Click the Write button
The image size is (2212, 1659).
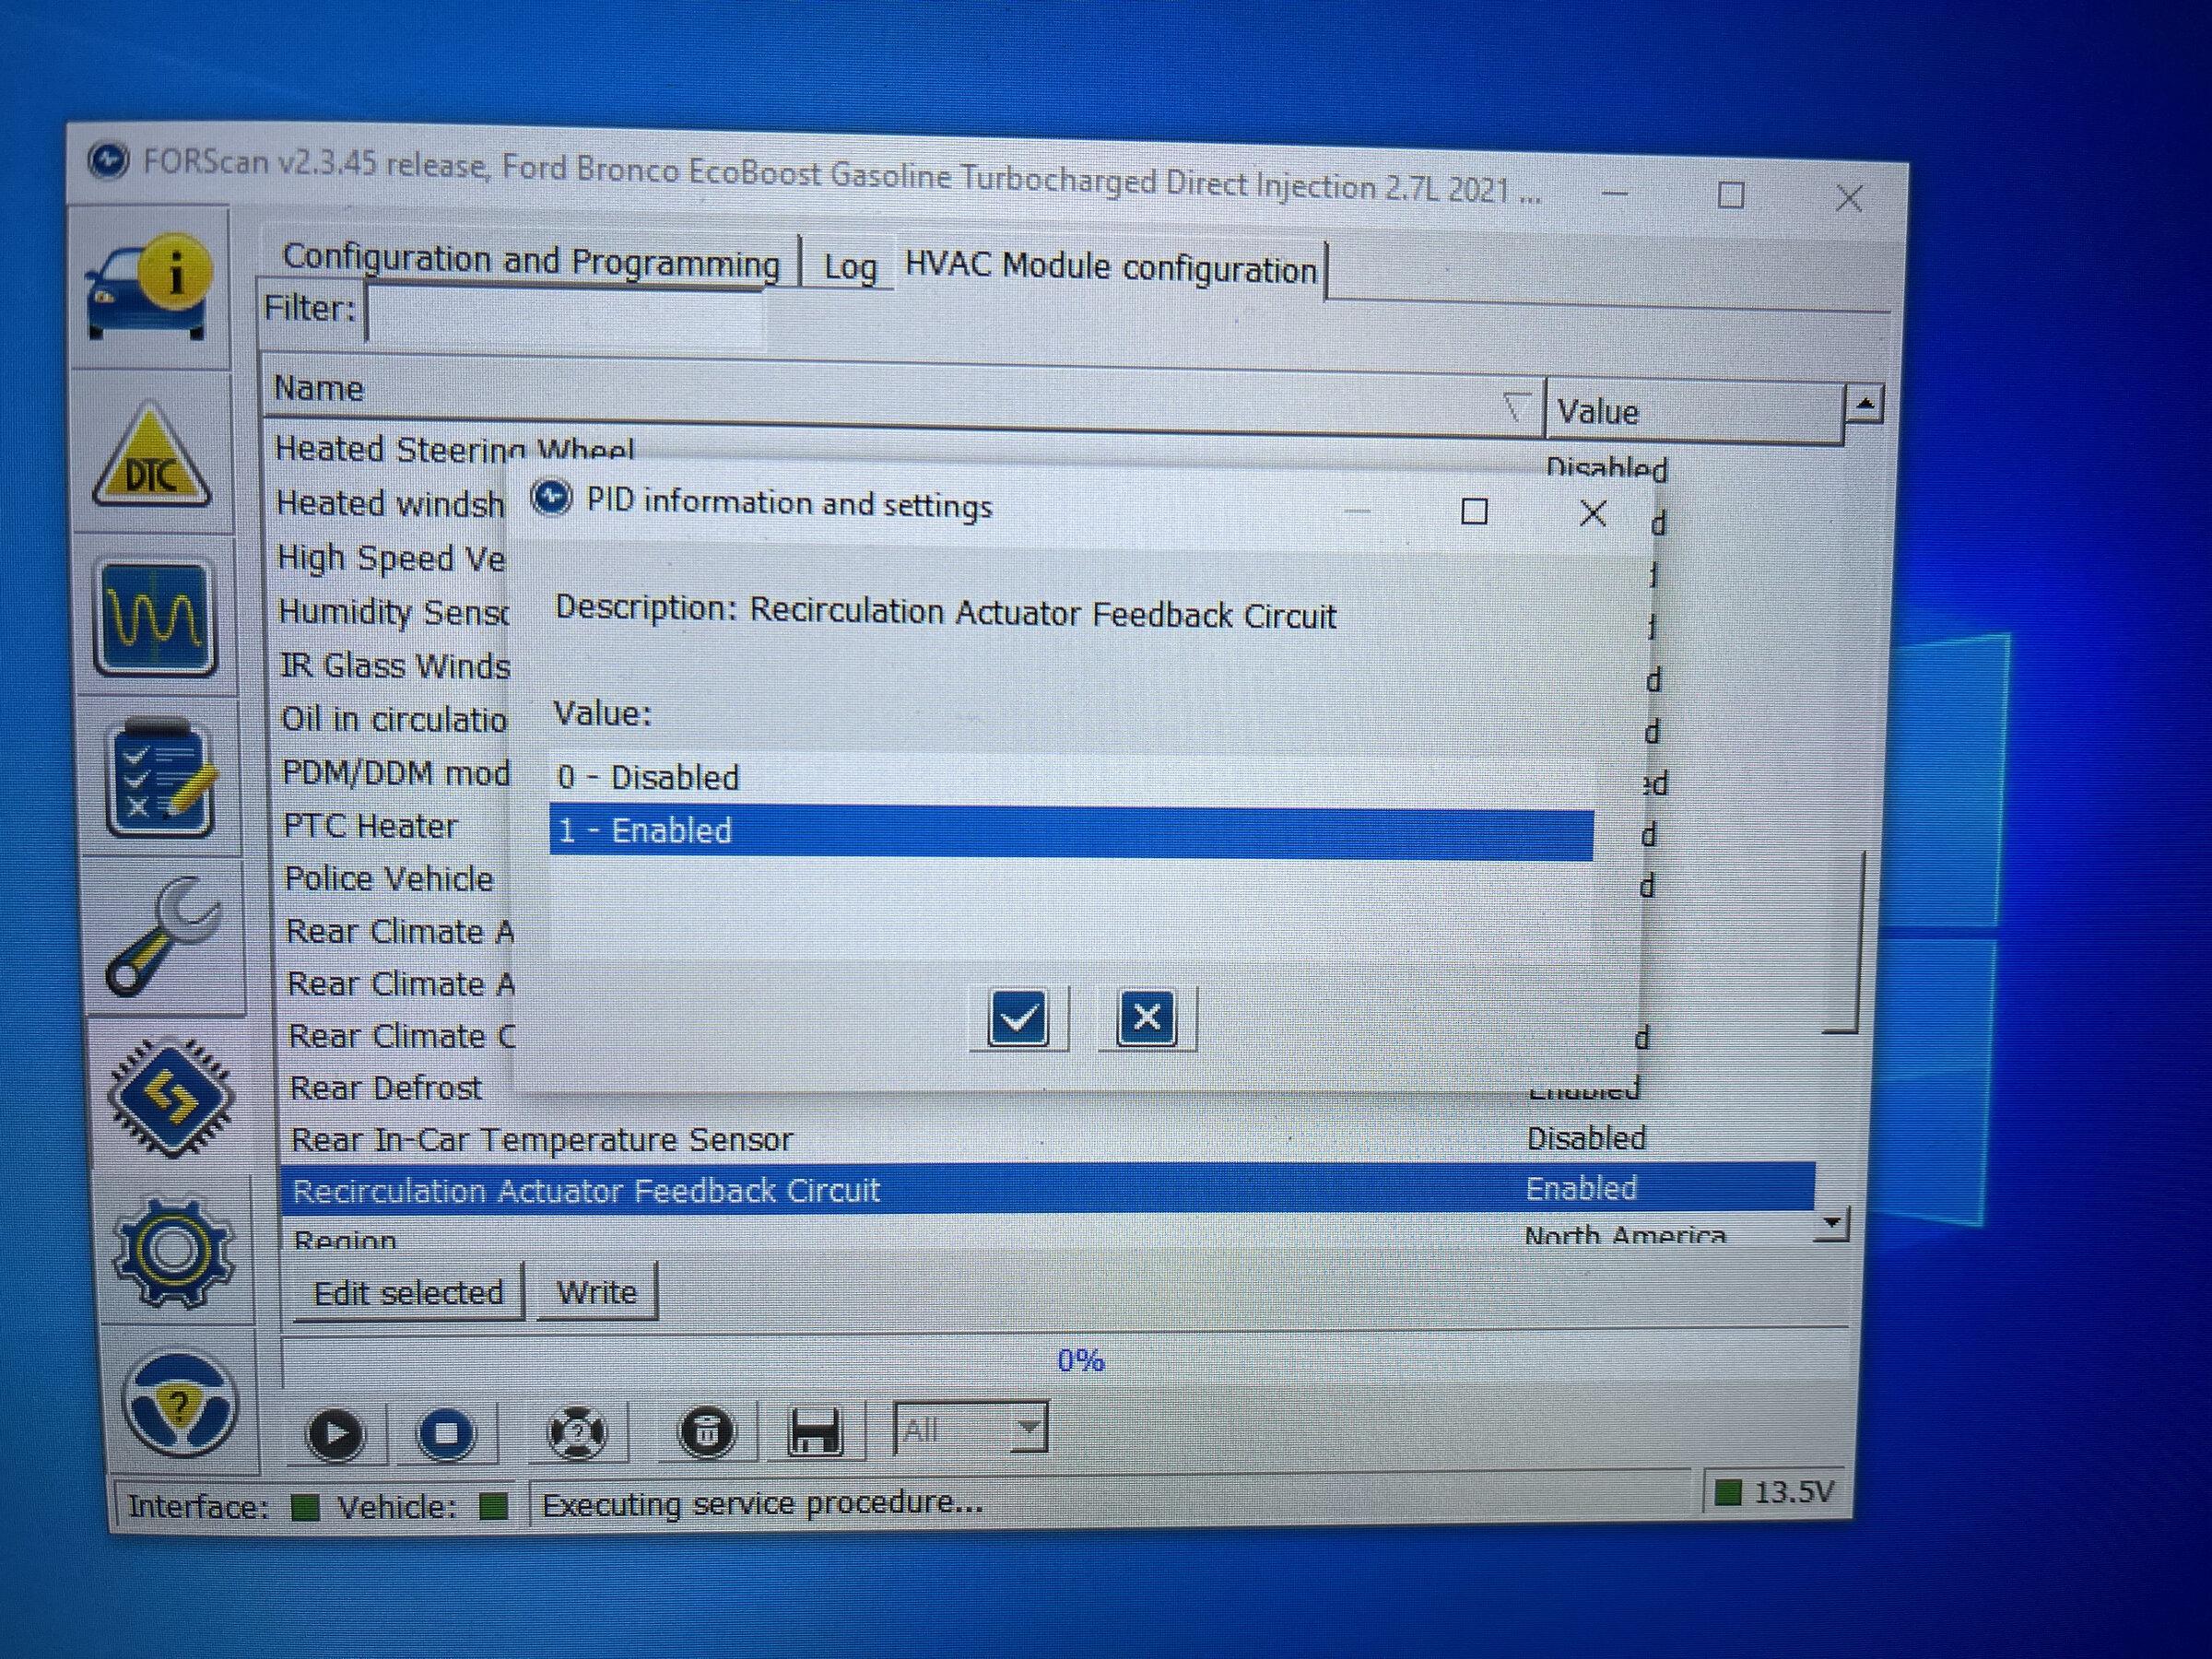pos(597,1292)
